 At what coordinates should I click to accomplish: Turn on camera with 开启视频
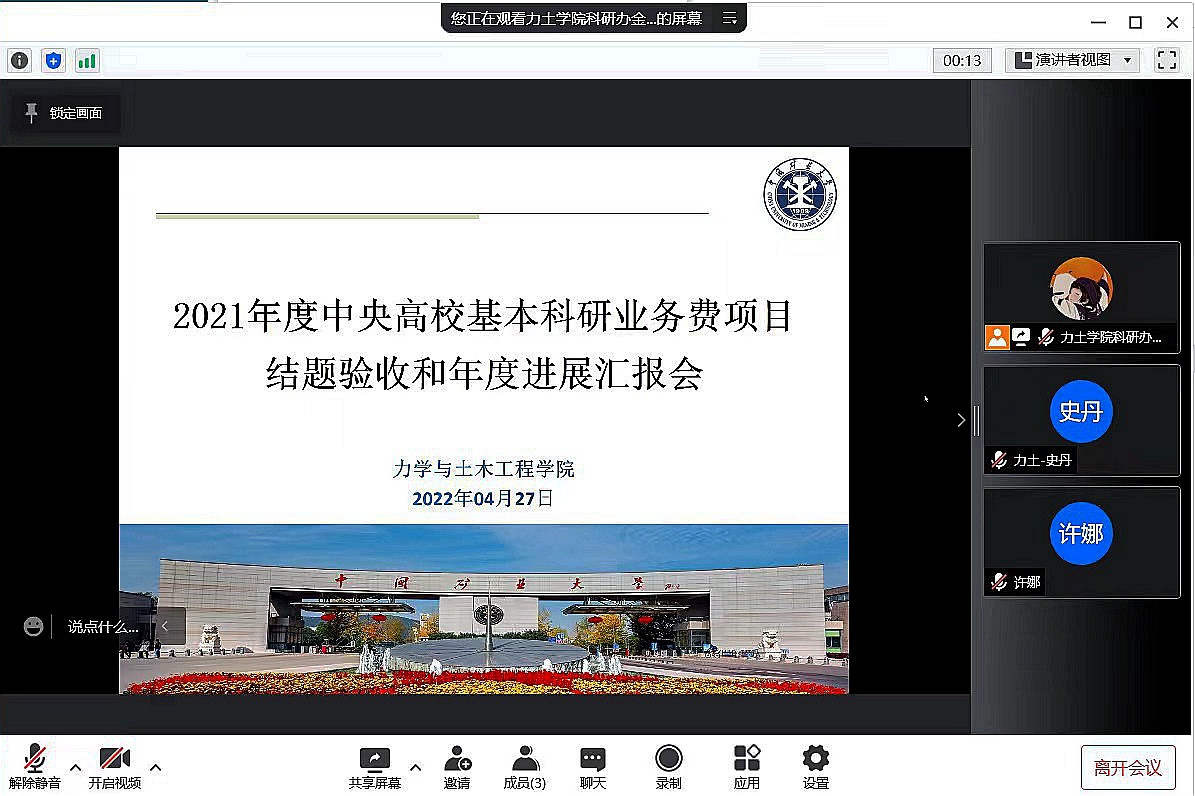(x=114, y=767)
